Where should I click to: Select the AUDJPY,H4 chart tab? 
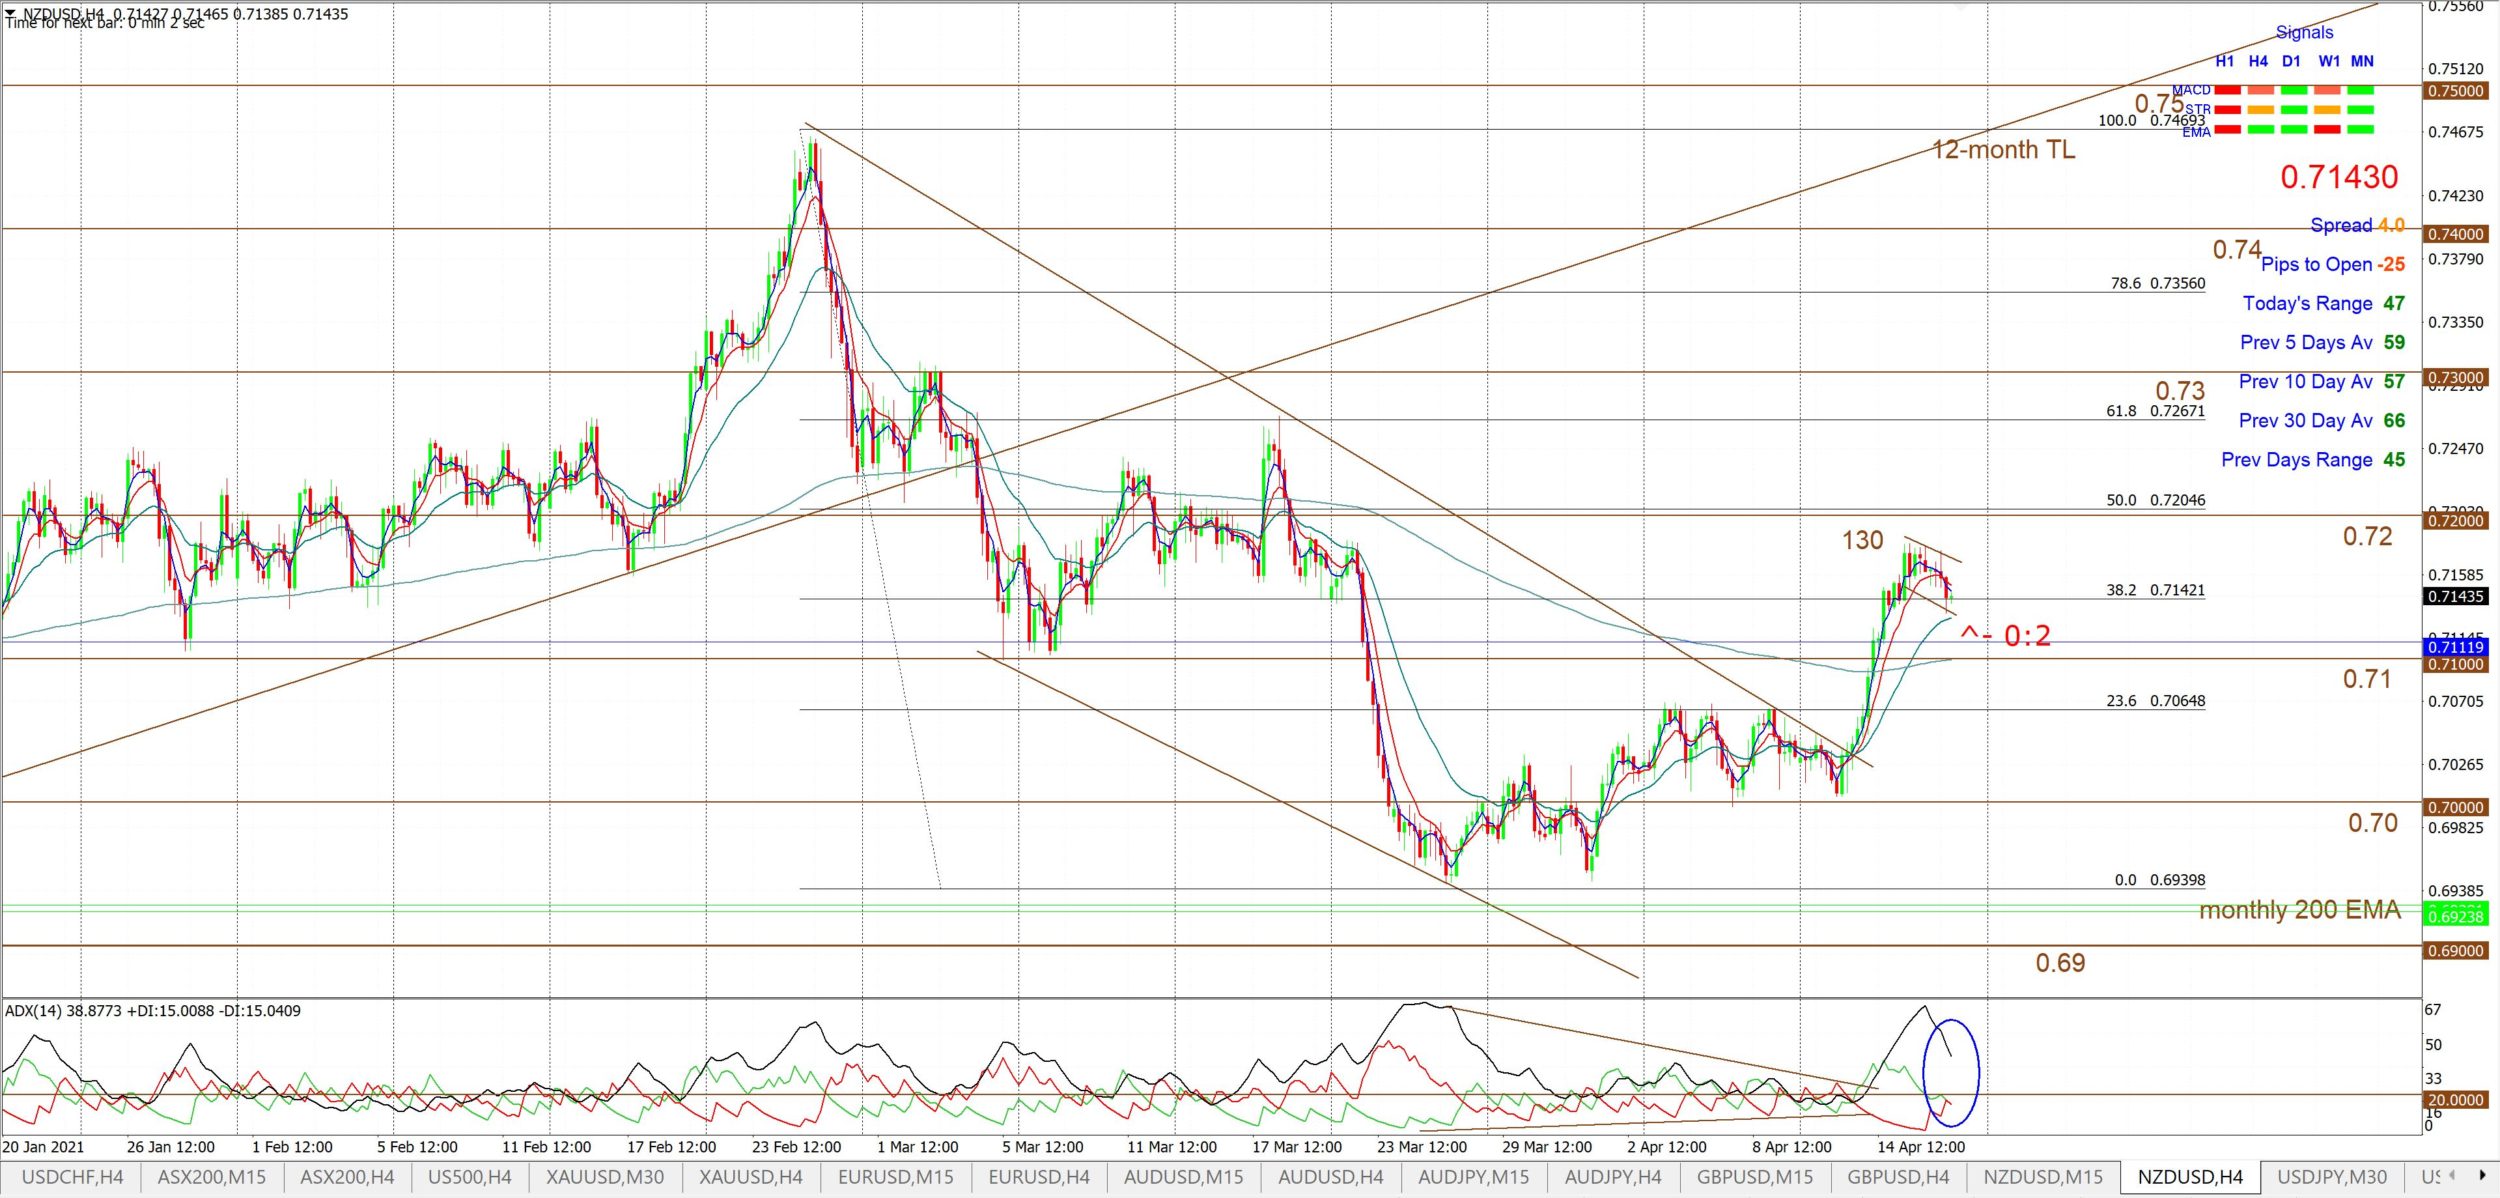pyautogui.click(x=1613, y=1177)
